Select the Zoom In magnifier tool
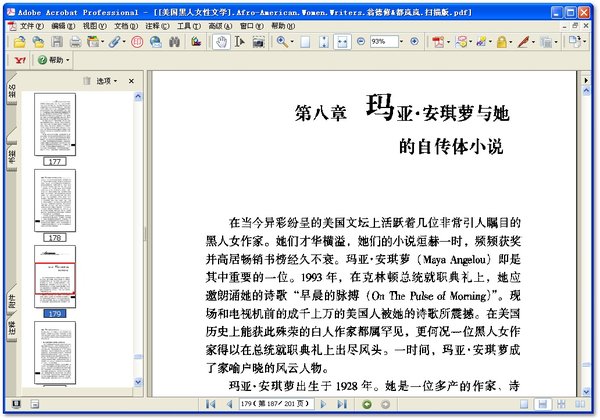 (x=282, y=41)
